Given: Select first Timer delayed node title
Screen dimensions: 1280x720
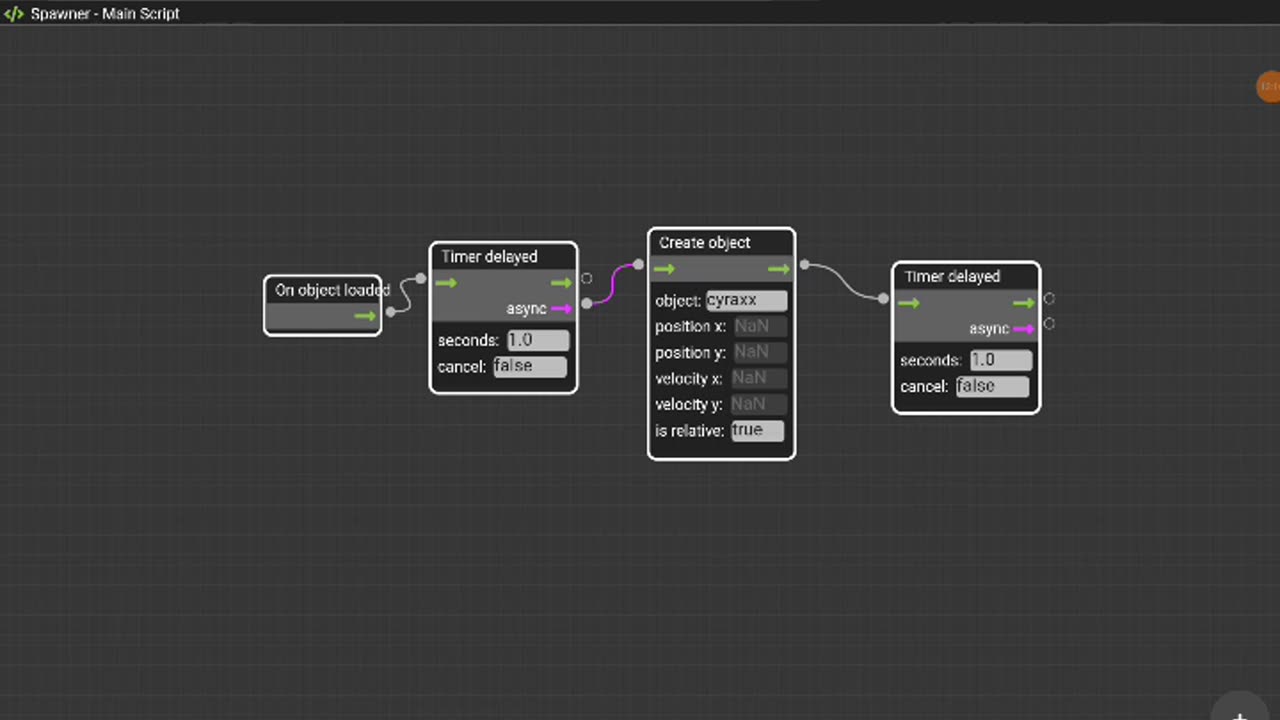Looking at the screenshot, I should click(x=489, y=257).
